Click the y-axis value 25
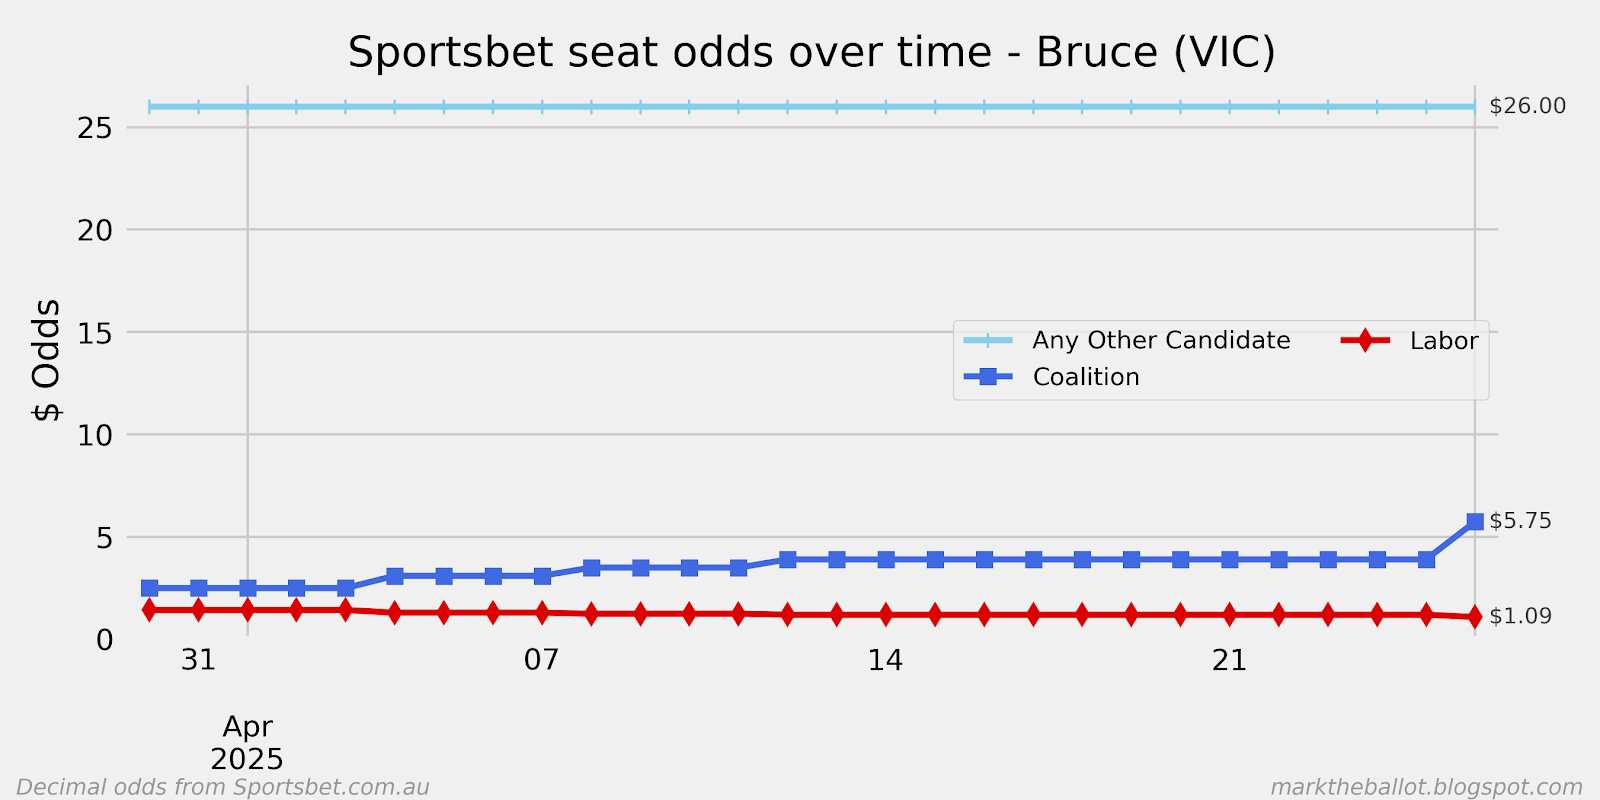The width and height of the screenshot is (1600, 800). point(95,128)
